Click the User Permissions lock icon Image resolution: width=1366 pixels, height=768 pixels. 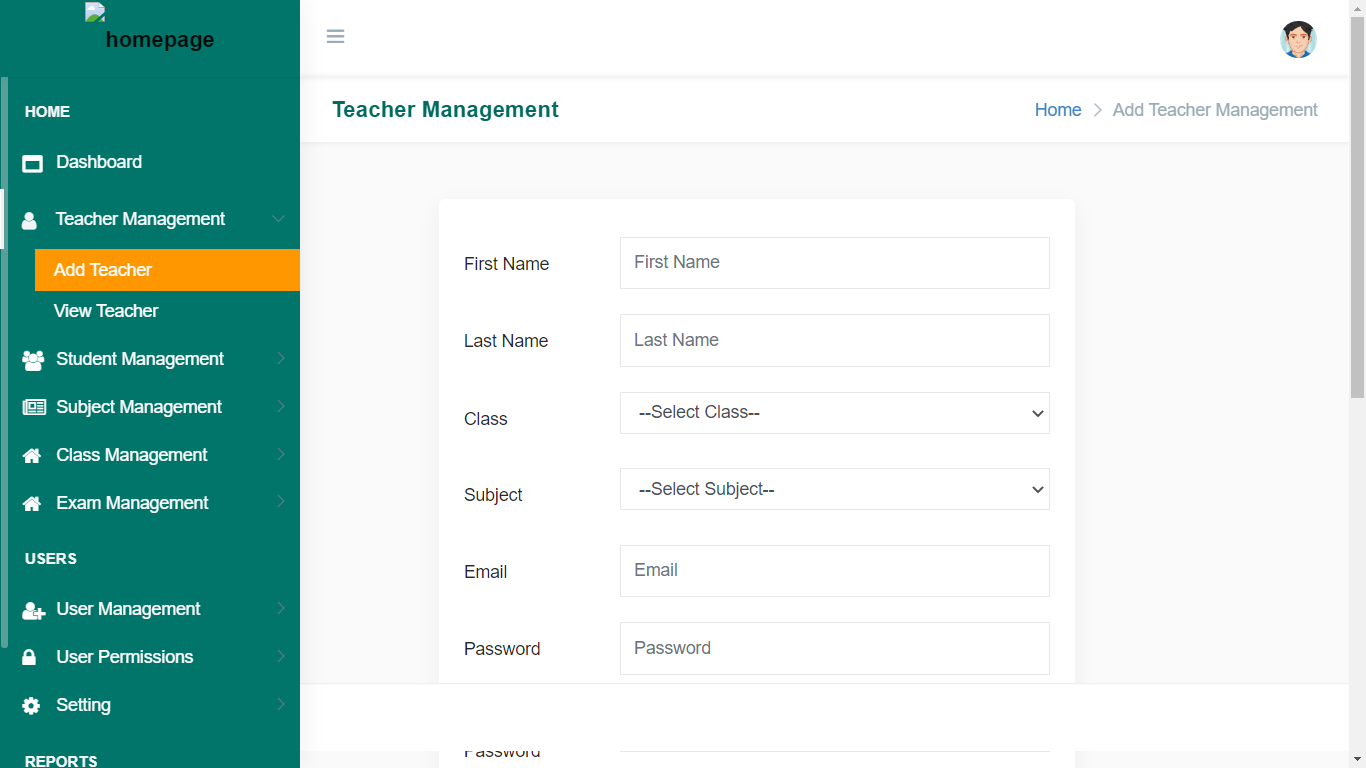[31, 656]
